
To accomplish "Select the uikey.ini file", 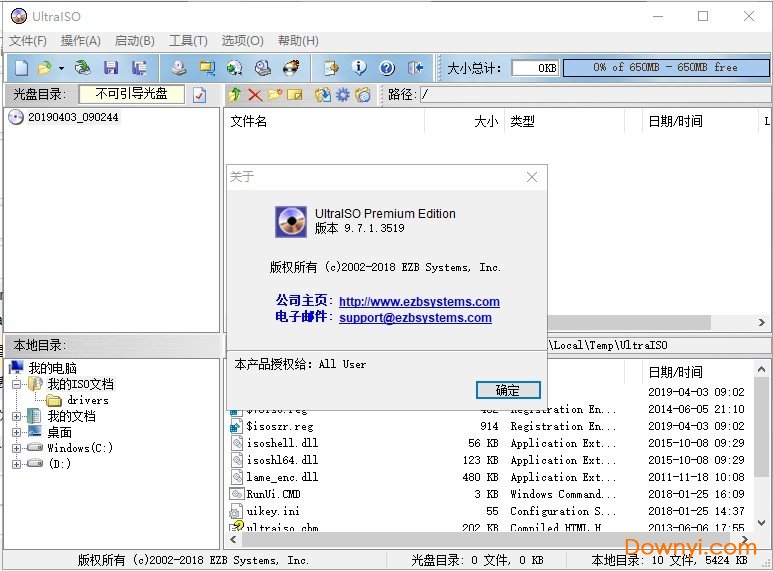I will [273, 511].
